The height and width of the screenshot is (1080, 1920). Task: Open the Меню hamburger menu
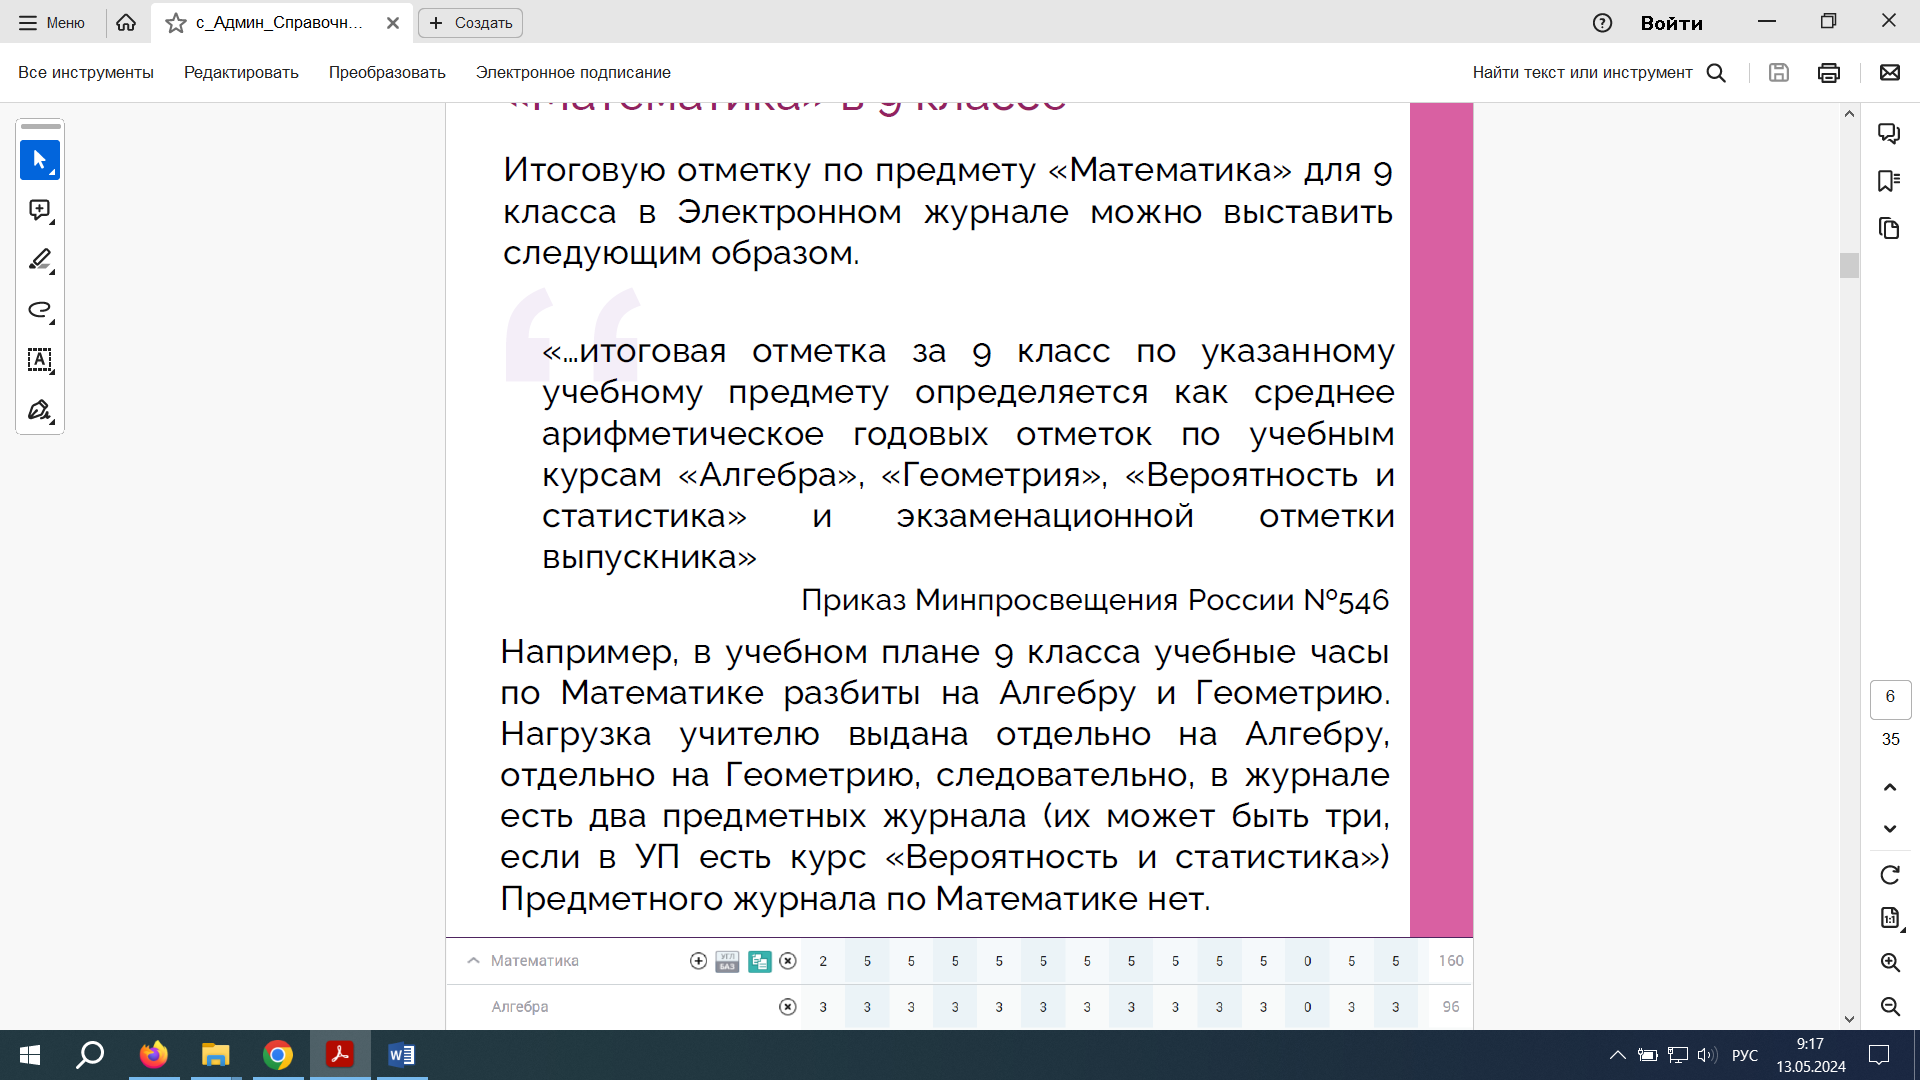click(x=52, y=22)
